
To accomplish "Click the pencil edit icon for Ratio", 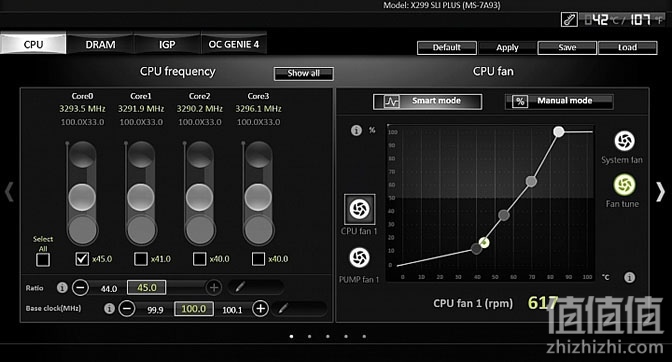I will pos(240,287).
